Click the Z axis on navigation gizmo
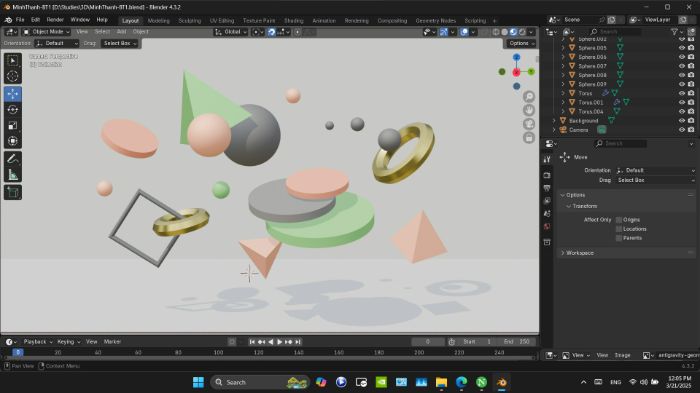The image size is (700, 393). point(517,57)
